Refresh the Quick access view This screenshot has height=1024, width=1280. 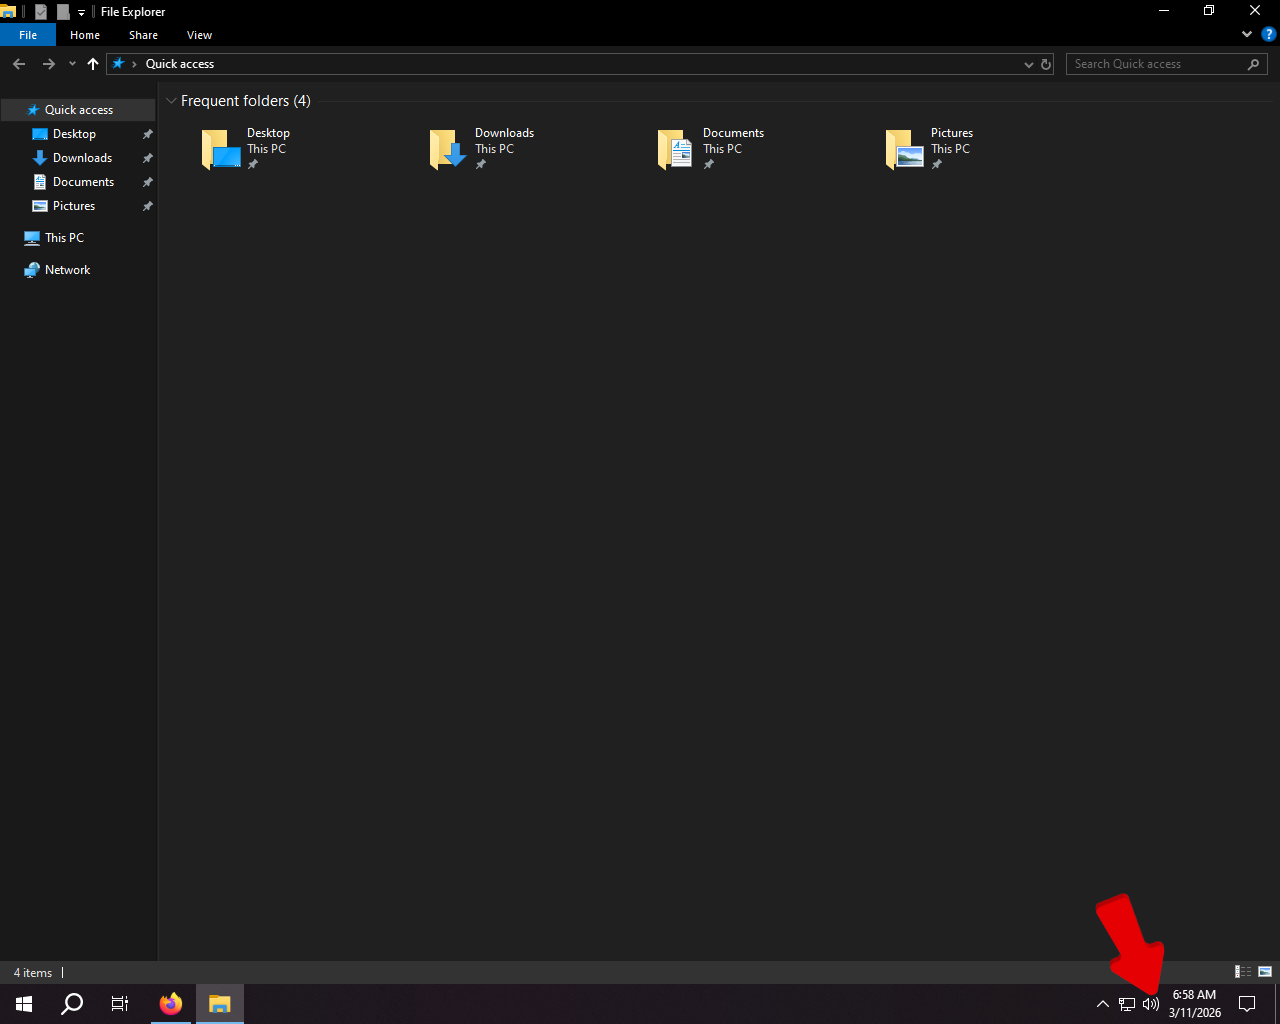tap(1046, 64)
